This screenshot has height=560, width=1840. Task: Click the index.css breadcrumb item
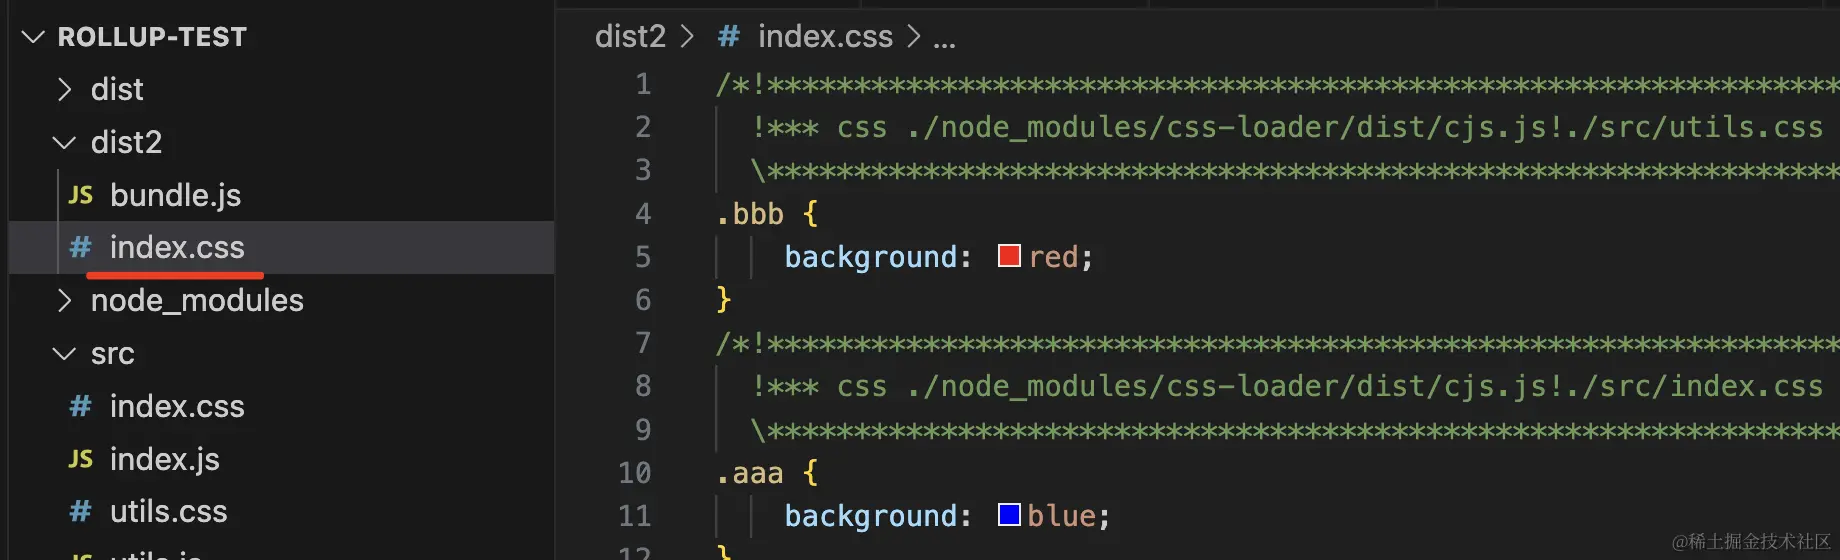825,37
